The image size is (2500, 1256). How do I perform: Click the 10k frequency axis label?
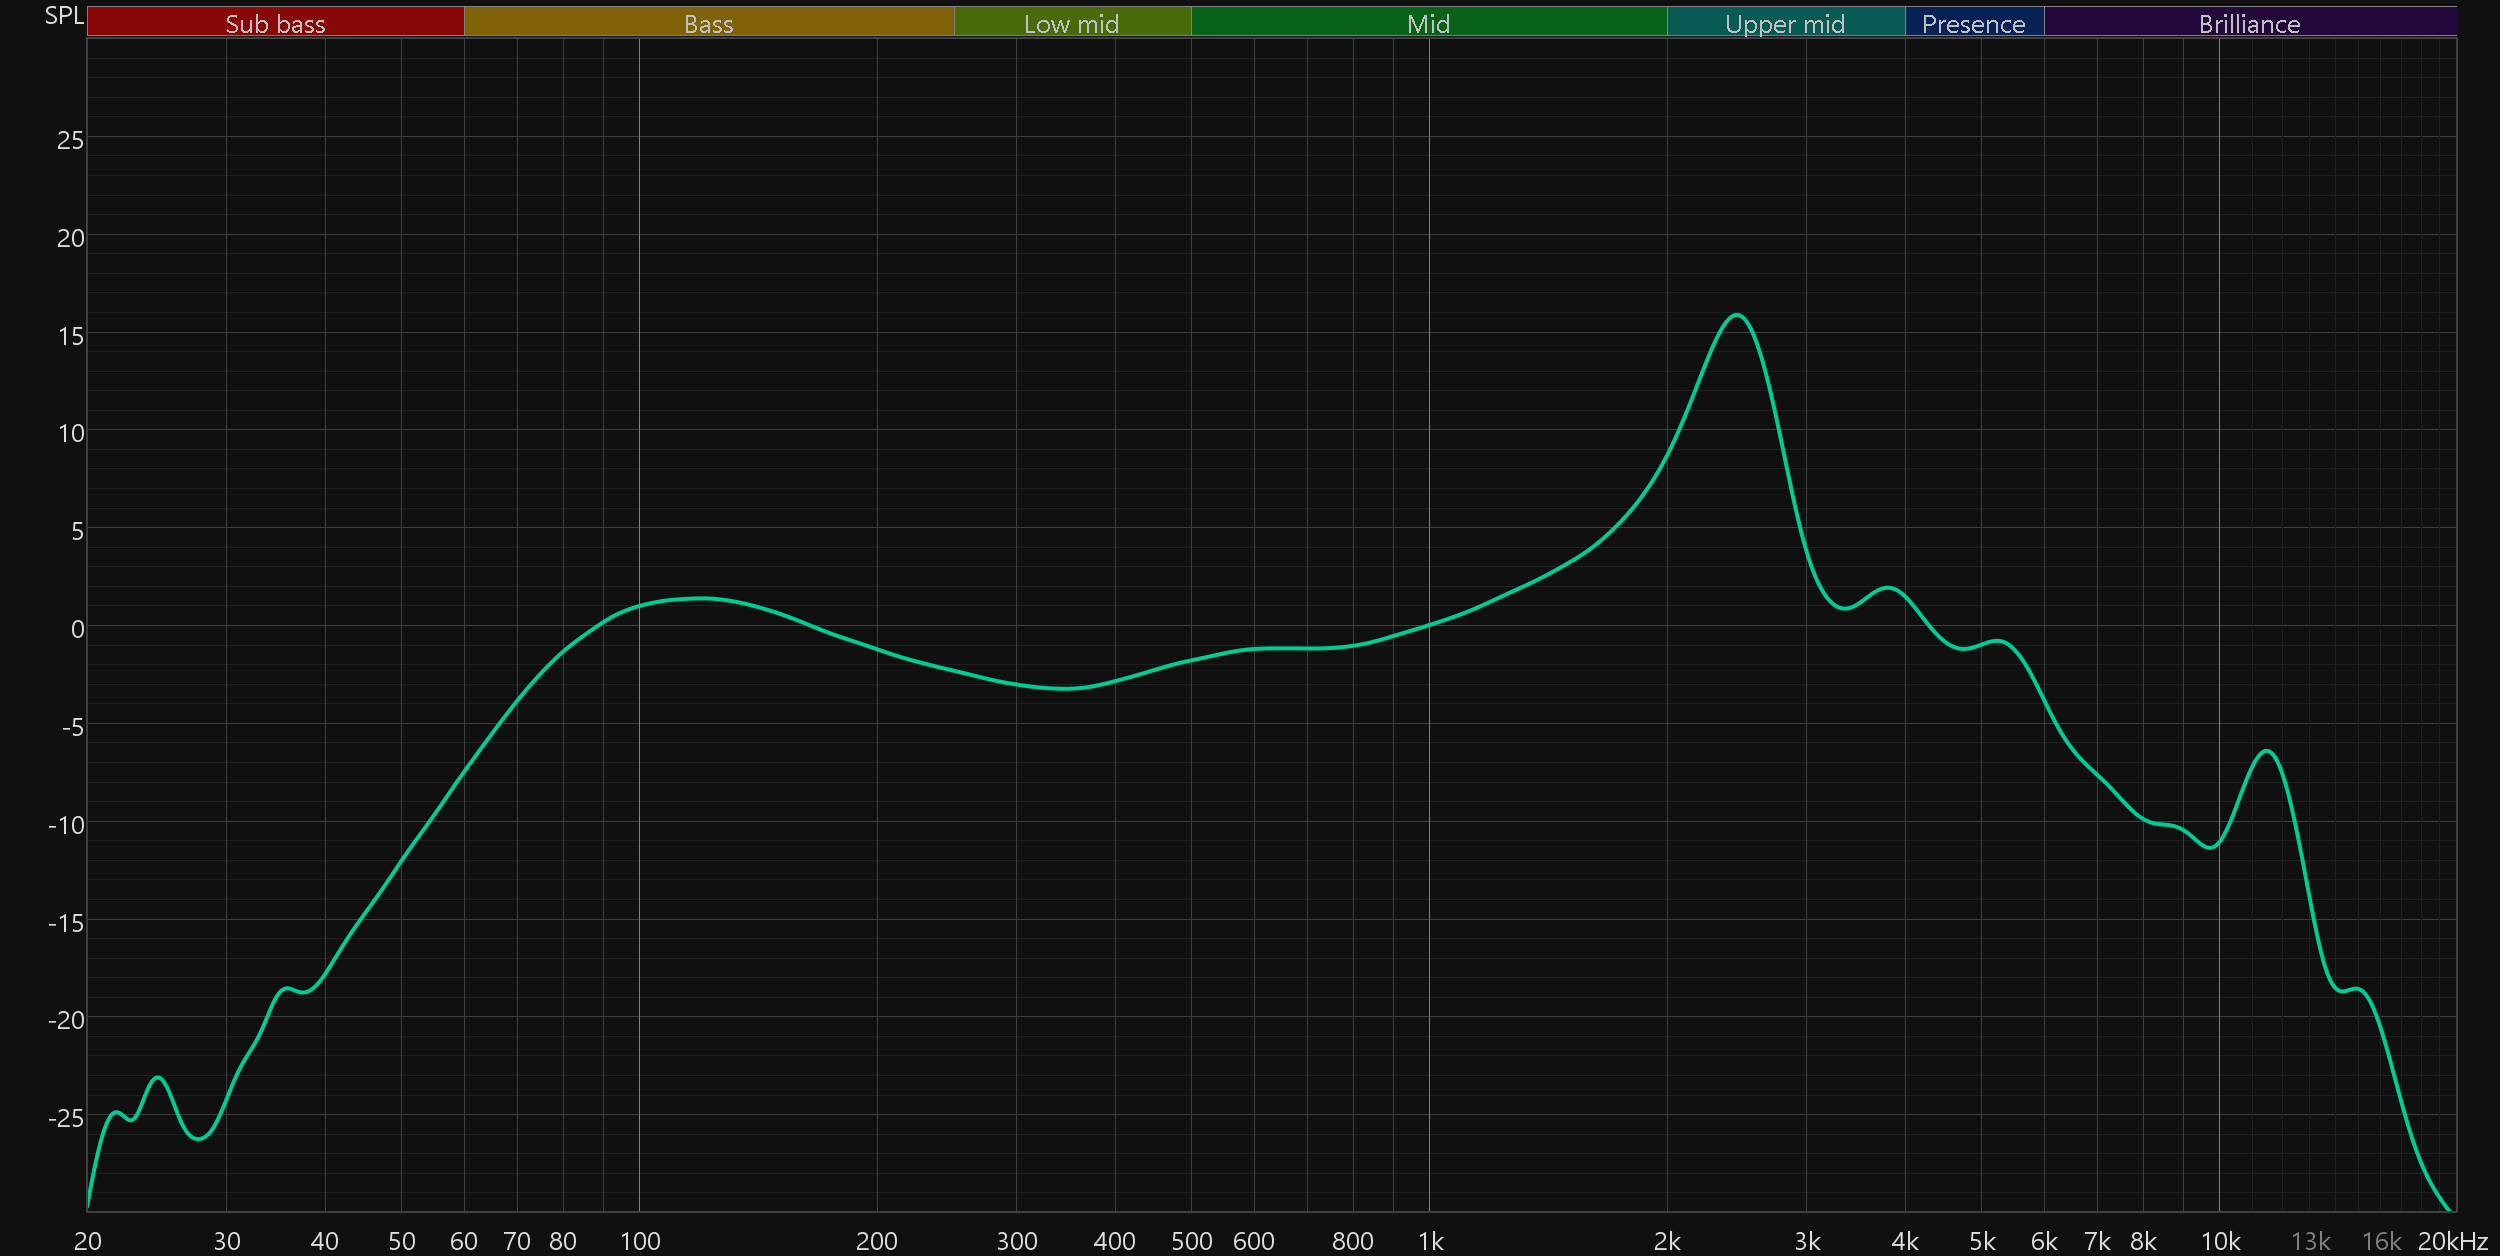pos(2220,1241)
